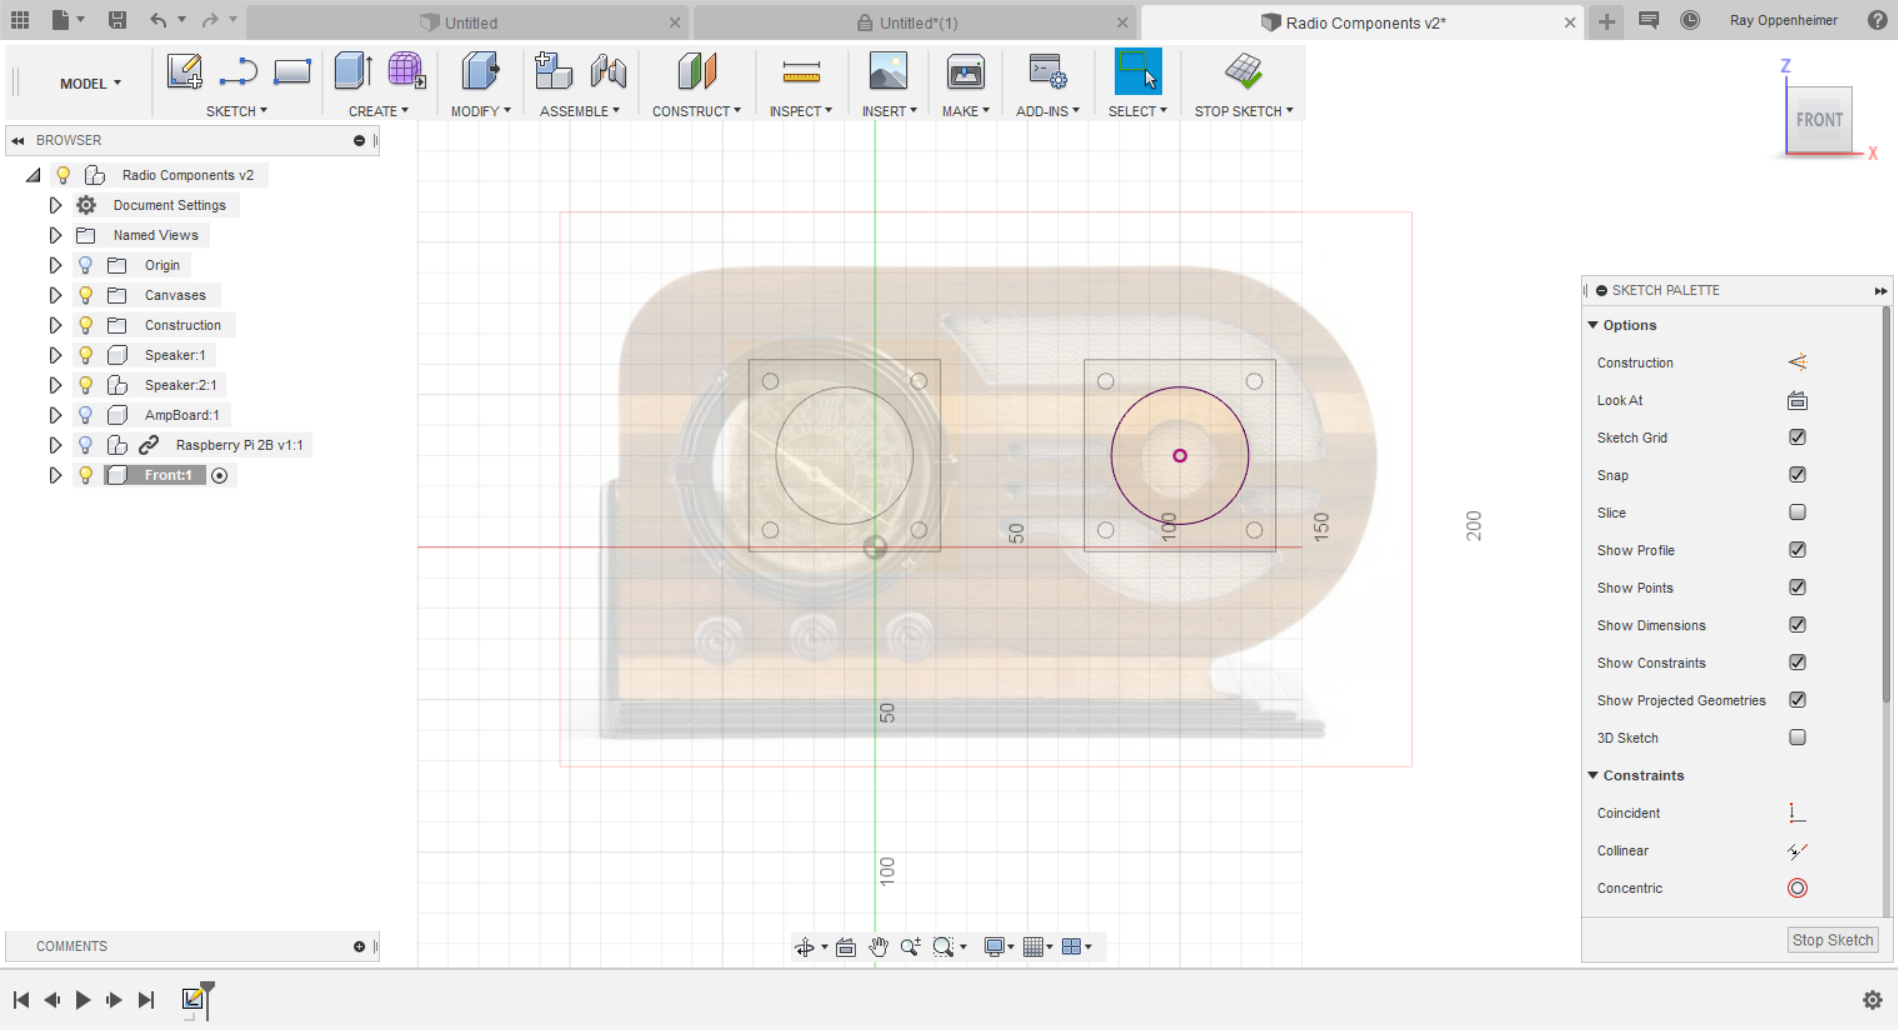This screenshot has width=1898, height=1030.
Task: Click the Extrude icon in Create
Action: coord(353,71)
